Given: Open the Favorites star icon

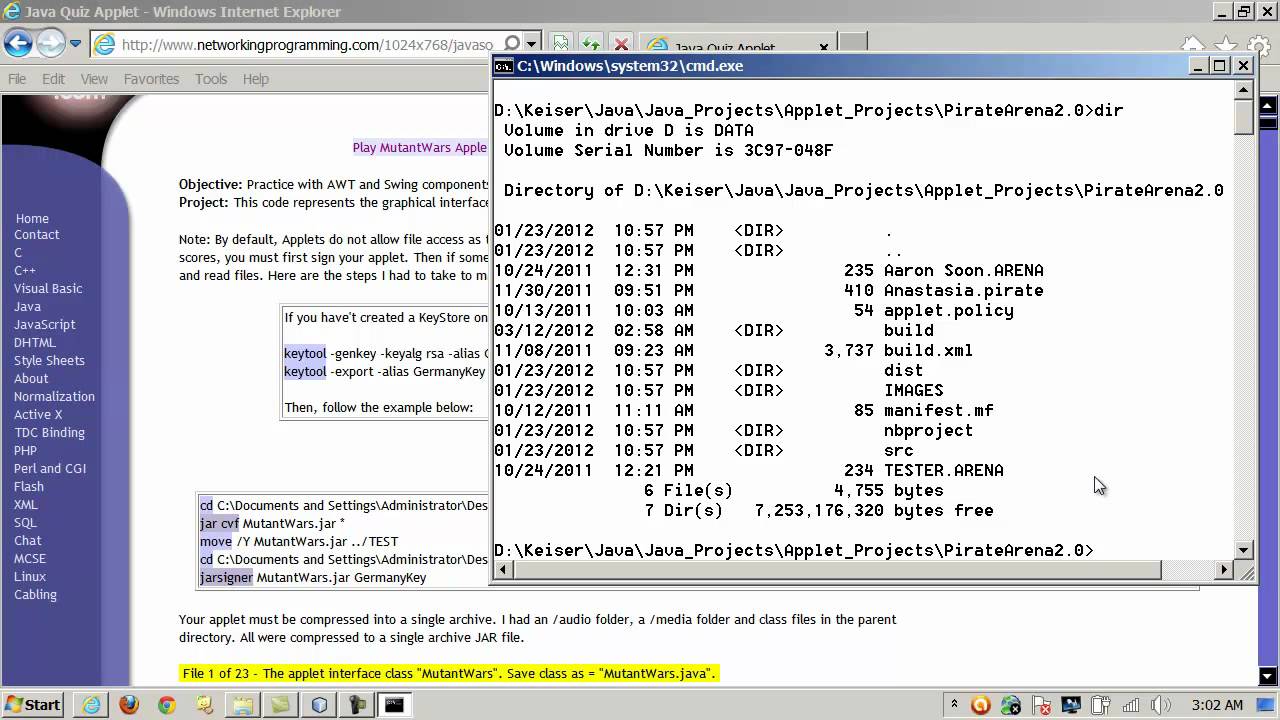Looking at the screenshot, I should click(1225, 45).
